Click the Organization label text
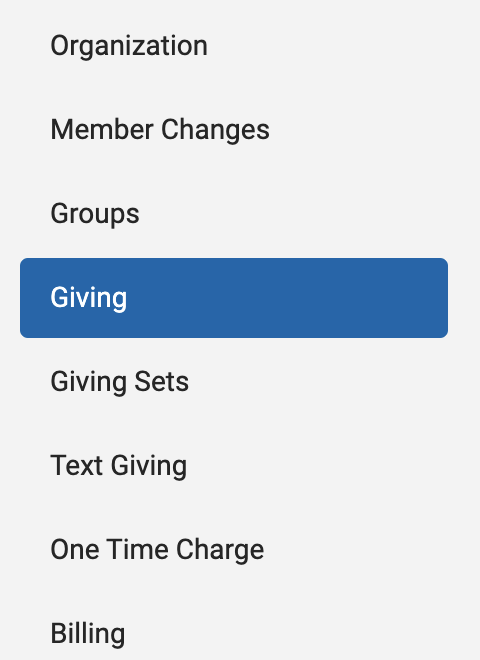 click(129, 46)
